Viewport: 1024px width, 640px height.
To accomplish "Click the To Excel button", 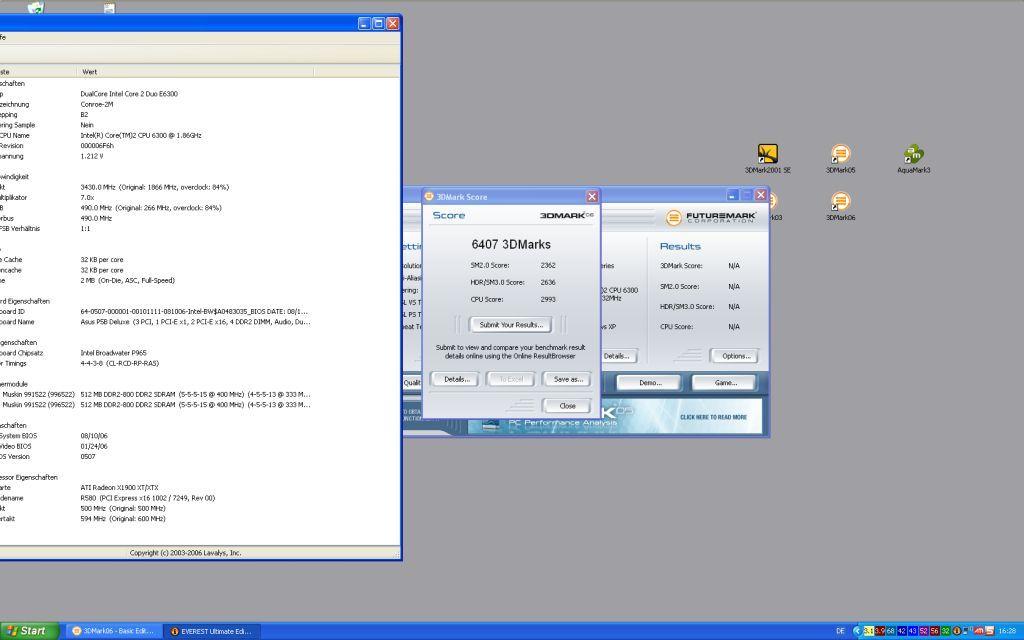I will 511,379.
